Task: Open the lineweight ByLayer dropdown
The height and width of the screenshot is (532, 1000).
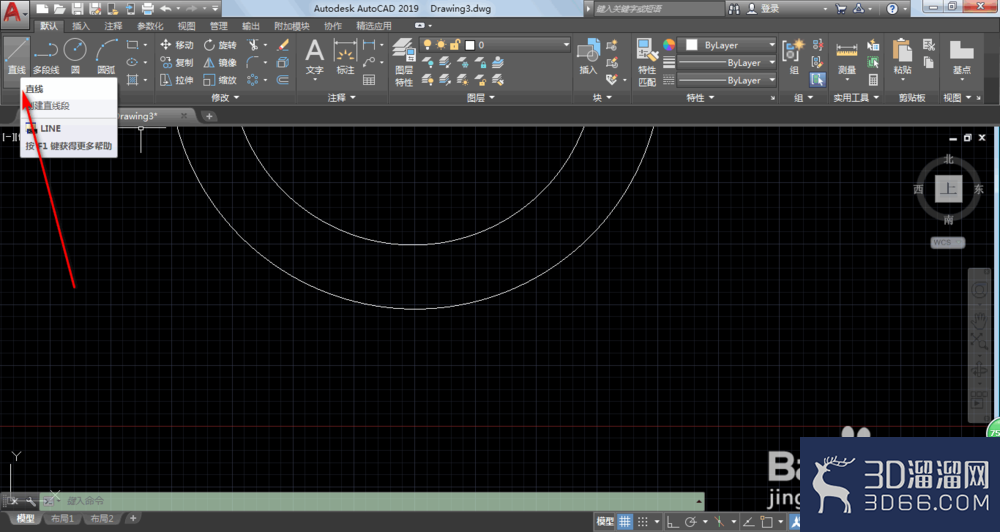Action: click(727, 63)
